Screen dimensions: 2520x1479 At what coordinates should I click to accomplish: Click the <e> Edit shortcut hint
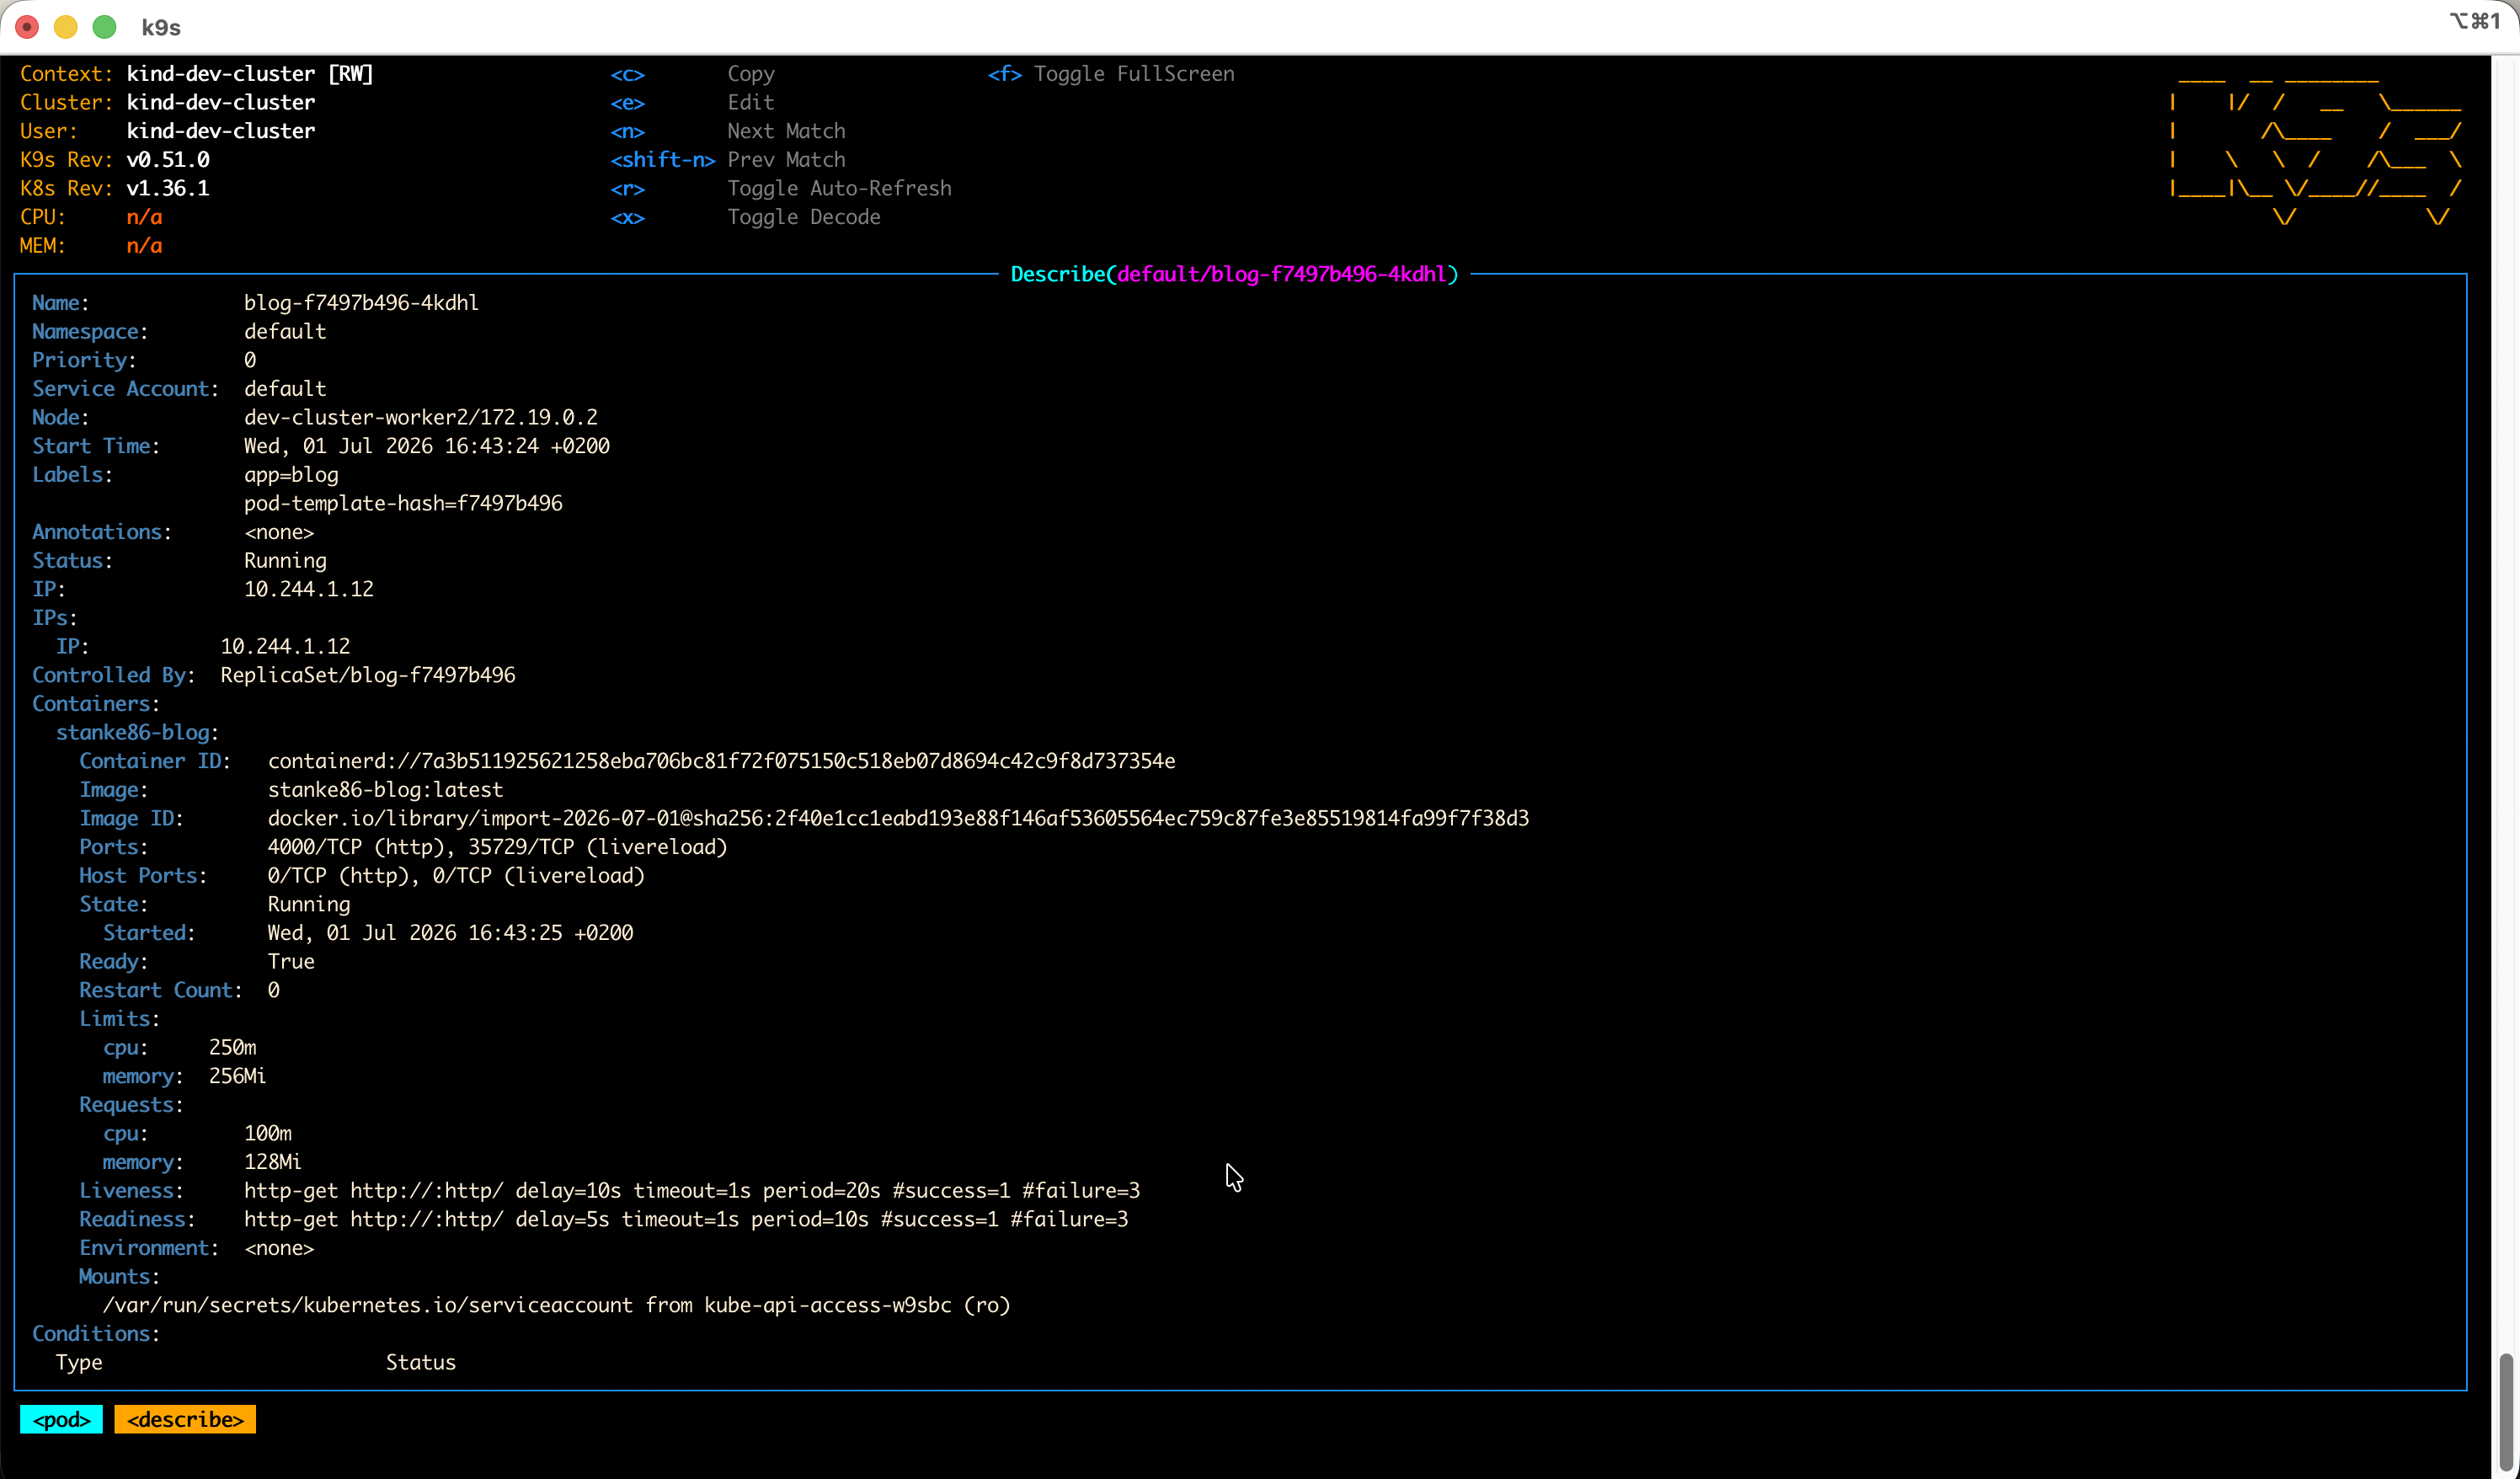tap(692, 103)
